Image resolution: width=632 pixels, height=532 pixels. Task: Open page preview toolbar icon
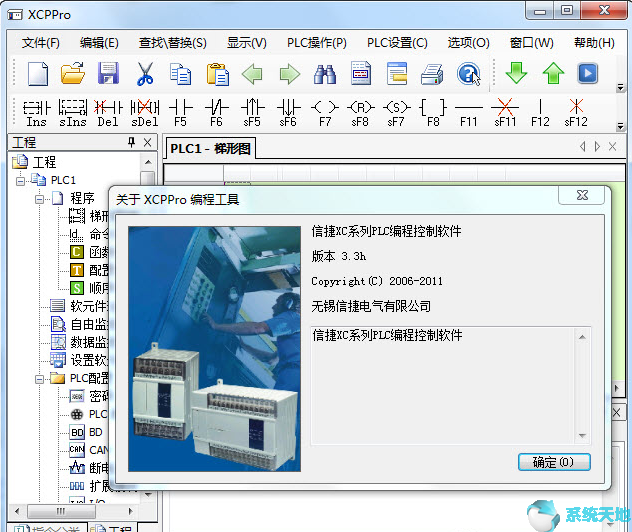361,74
